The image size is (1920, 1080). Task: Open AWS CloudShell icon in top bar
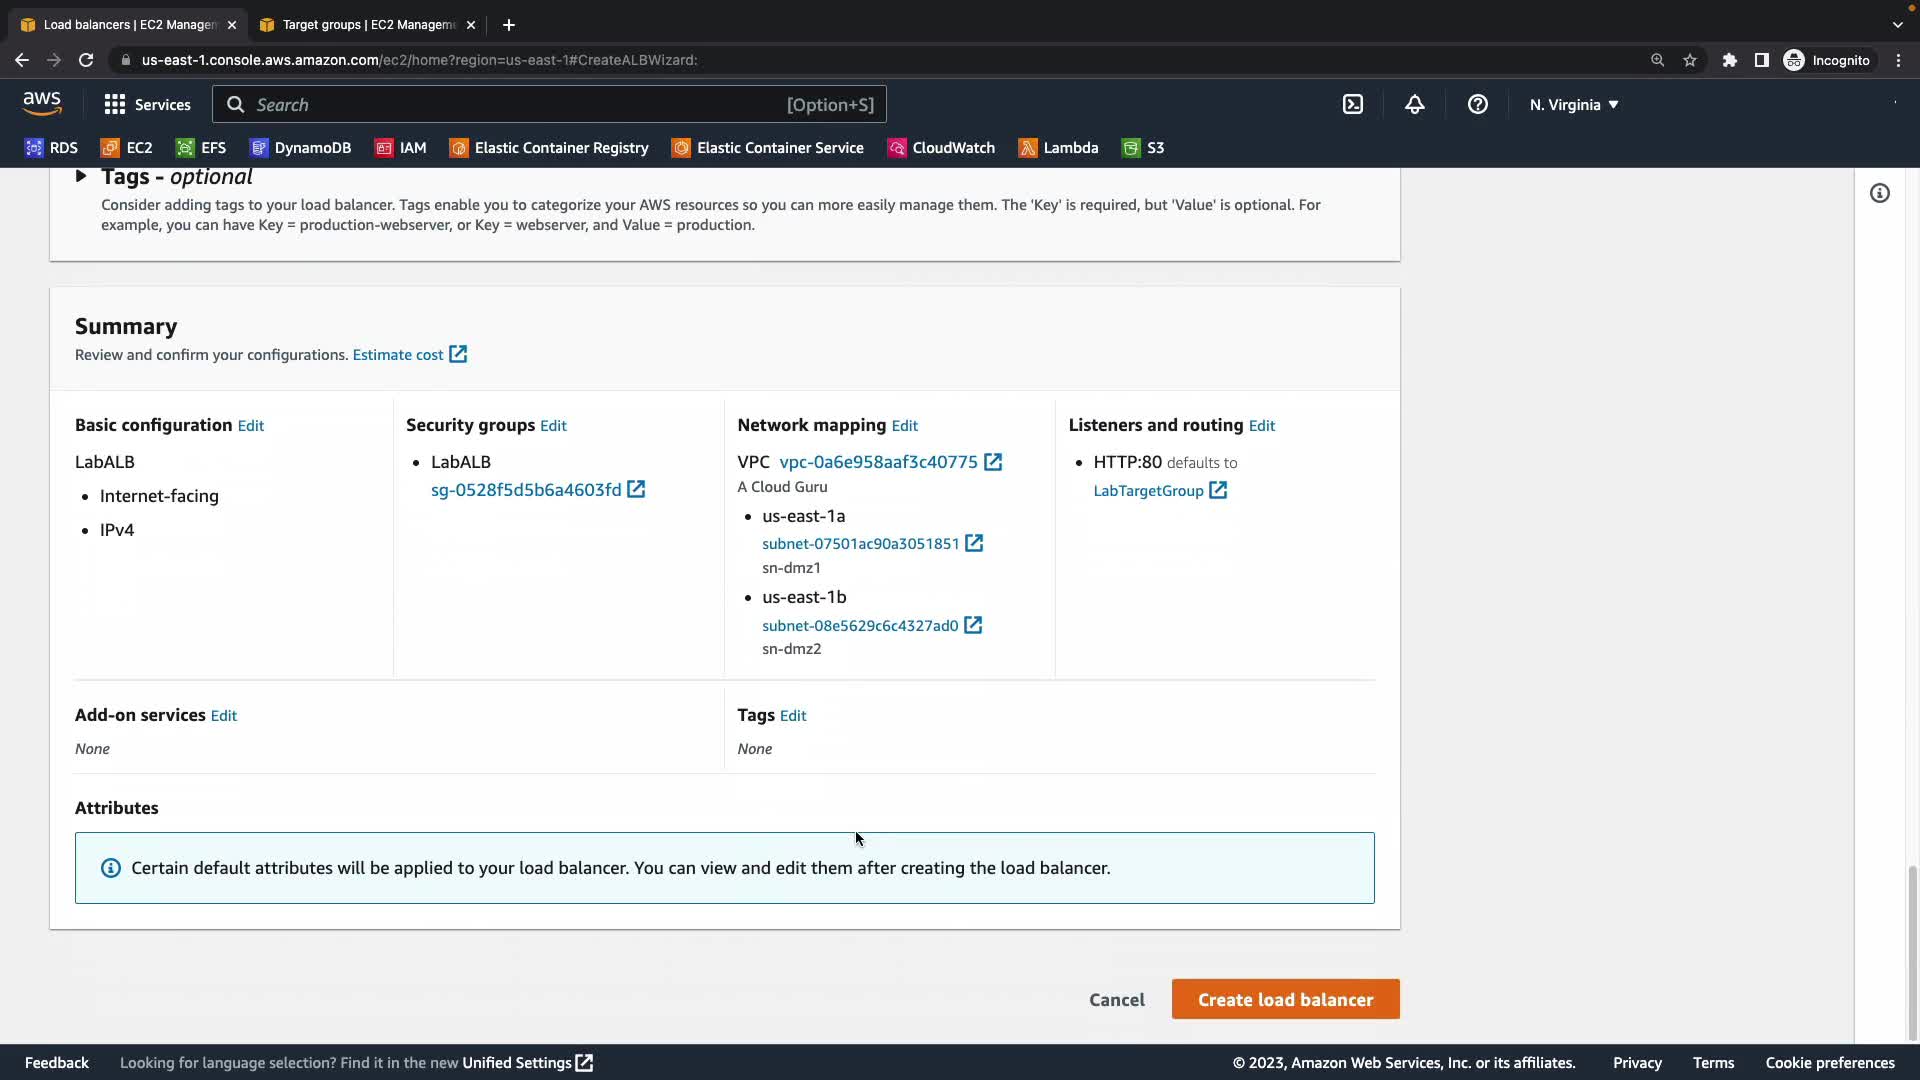pos(1352,104)
